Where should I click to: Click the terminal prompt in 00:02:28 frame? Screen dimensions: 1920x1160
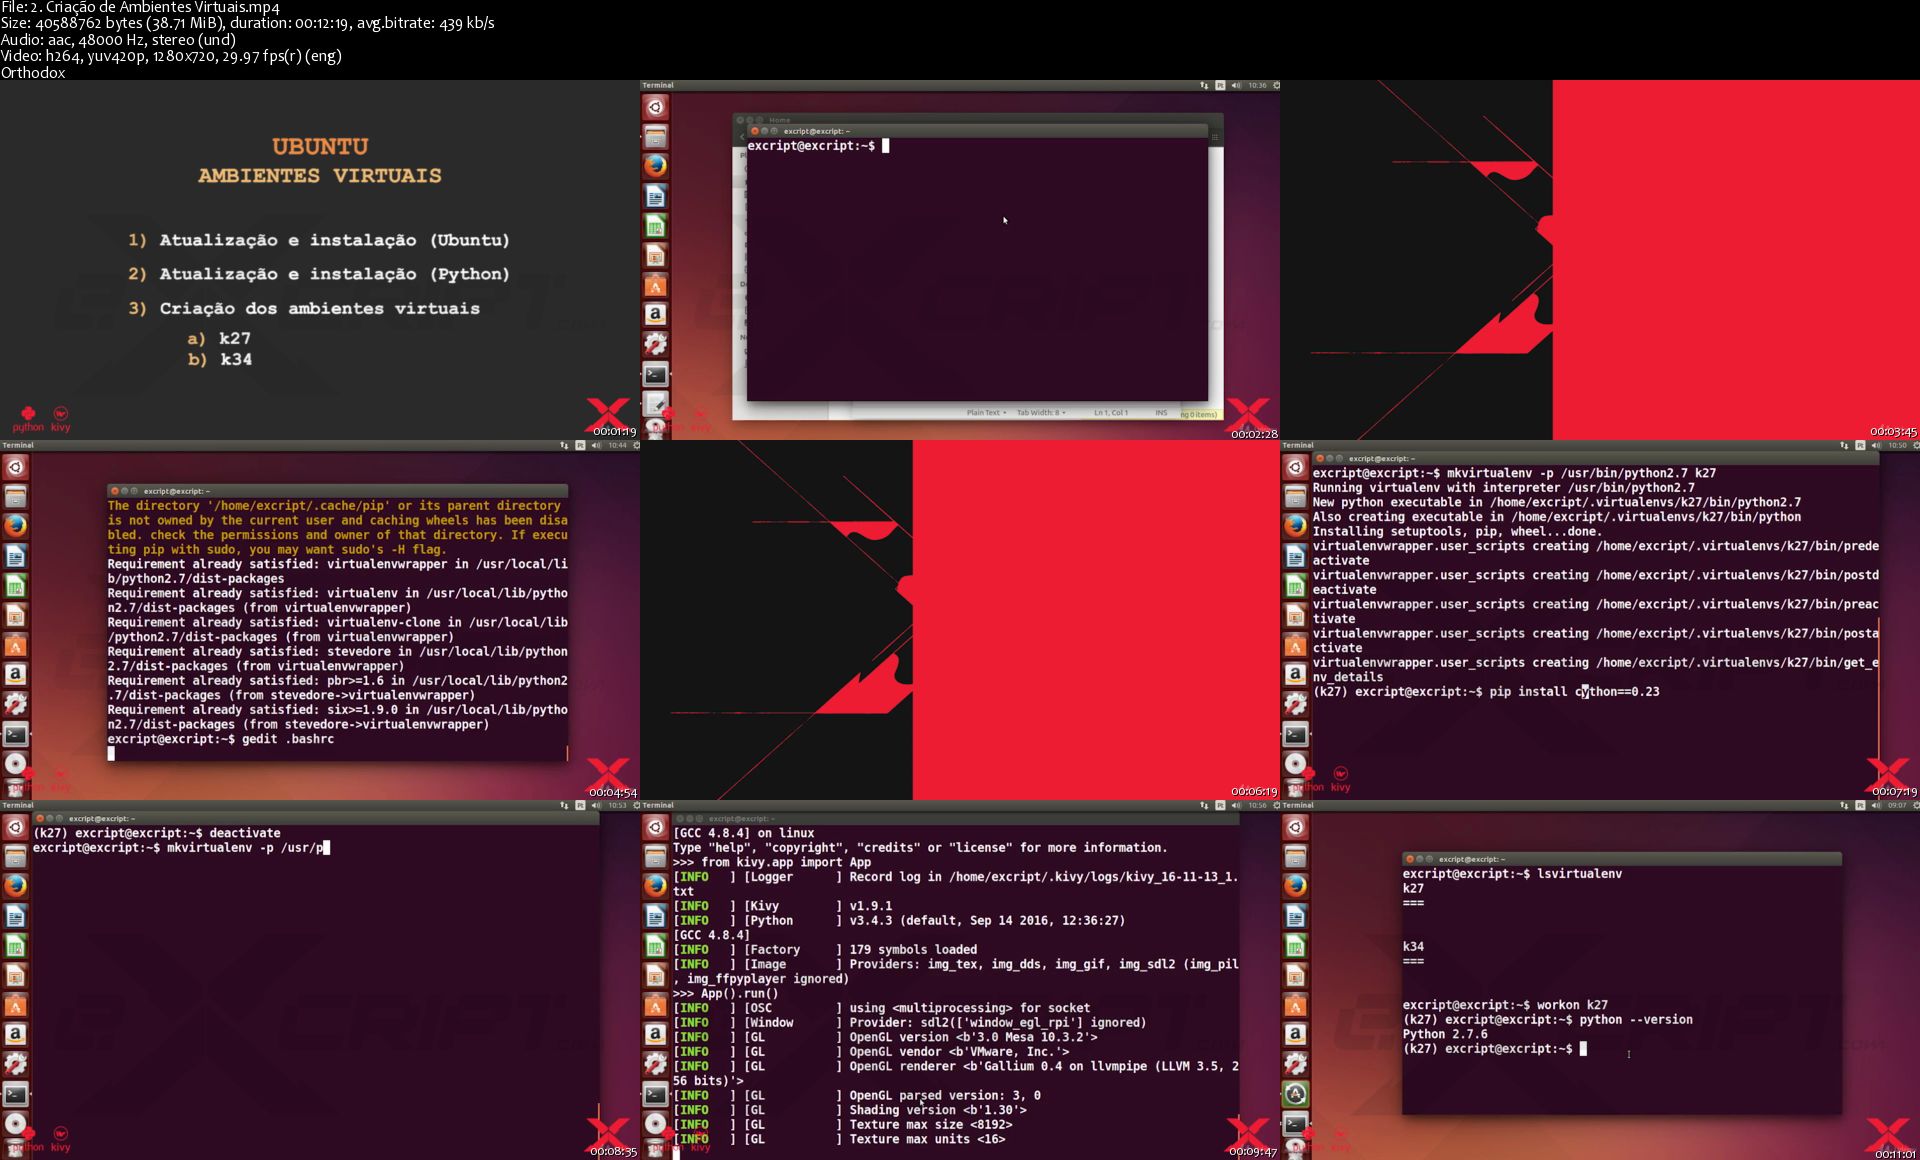tap(811, 146)
